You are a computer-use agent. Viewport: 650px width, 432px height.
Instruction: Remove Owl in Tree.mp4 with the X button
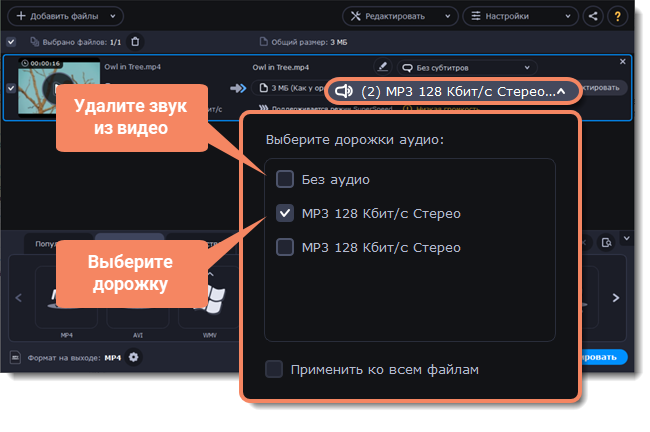[x=623, y=62]
